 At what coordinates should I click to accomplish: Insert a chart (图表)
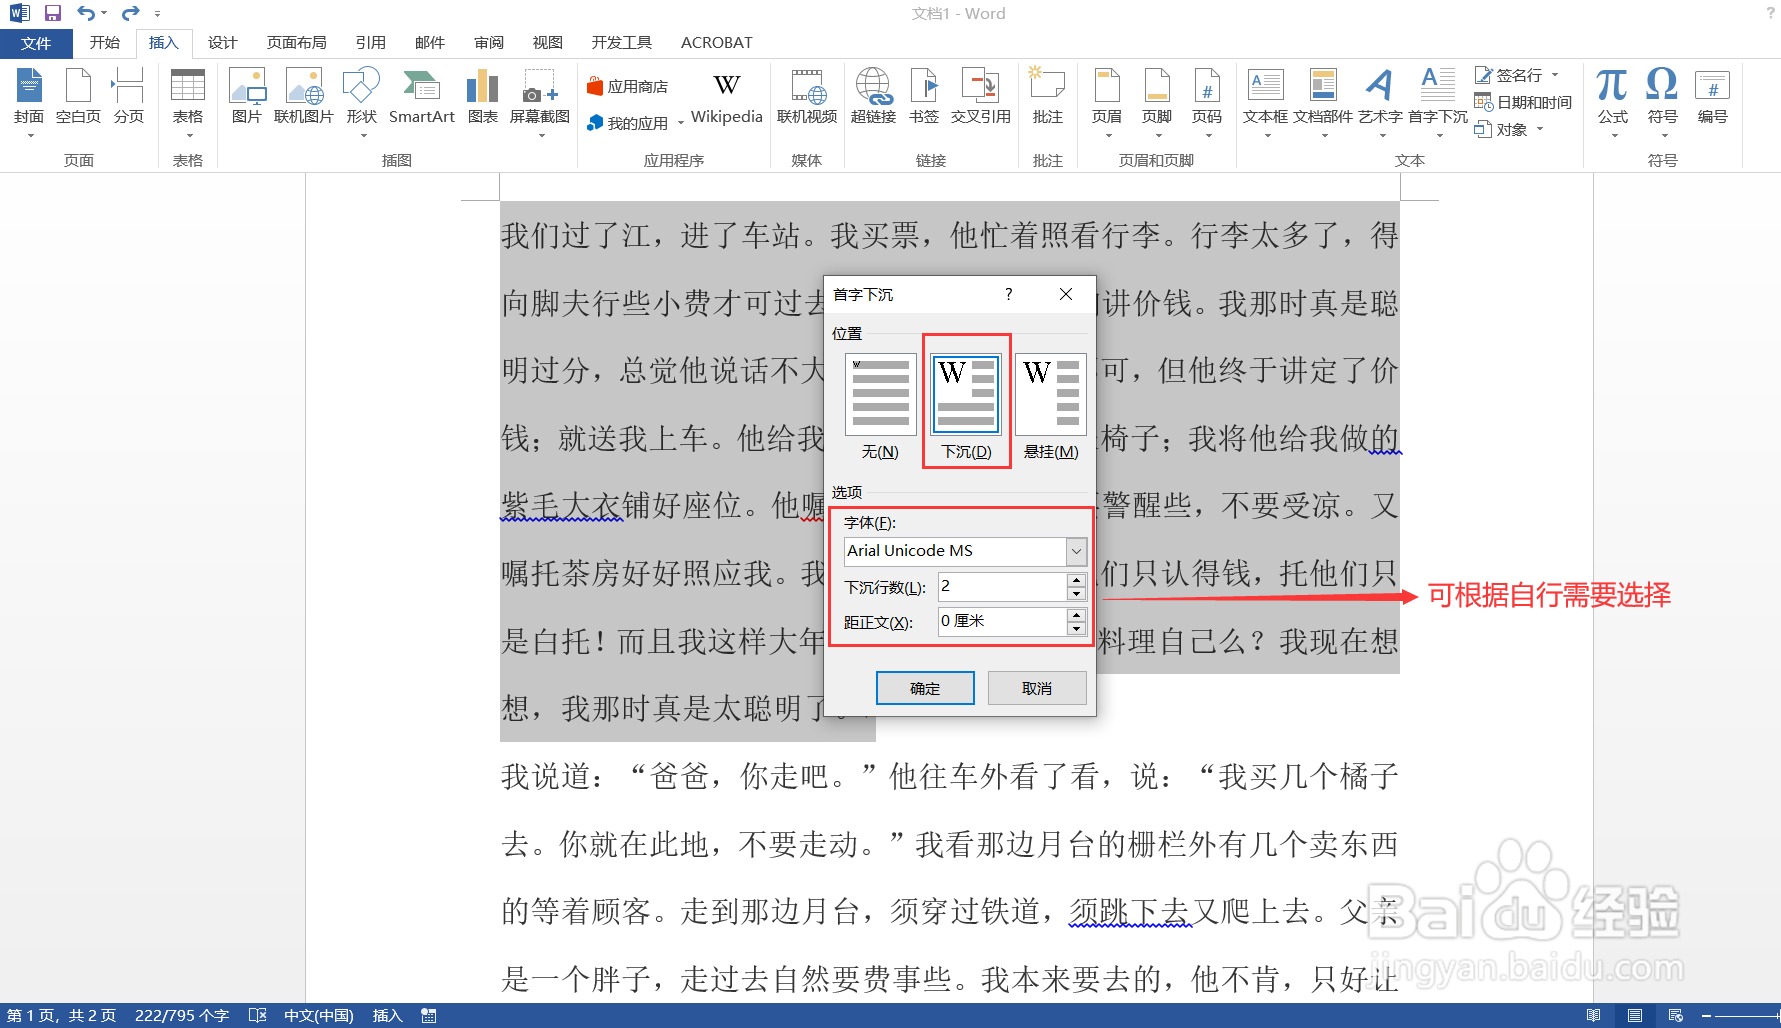(x=482, y=97)
